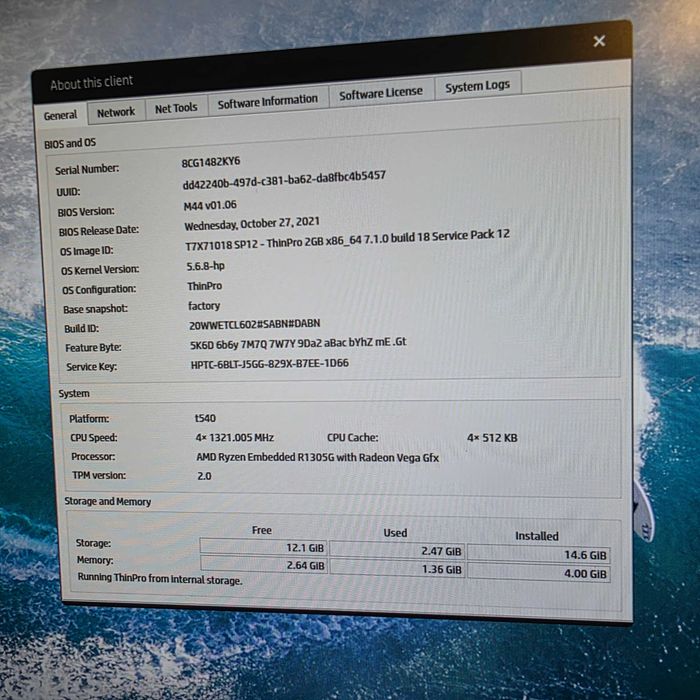Click Base snapshot value factory
Screen dimensions: 700x700
click(x=204, y=306)
